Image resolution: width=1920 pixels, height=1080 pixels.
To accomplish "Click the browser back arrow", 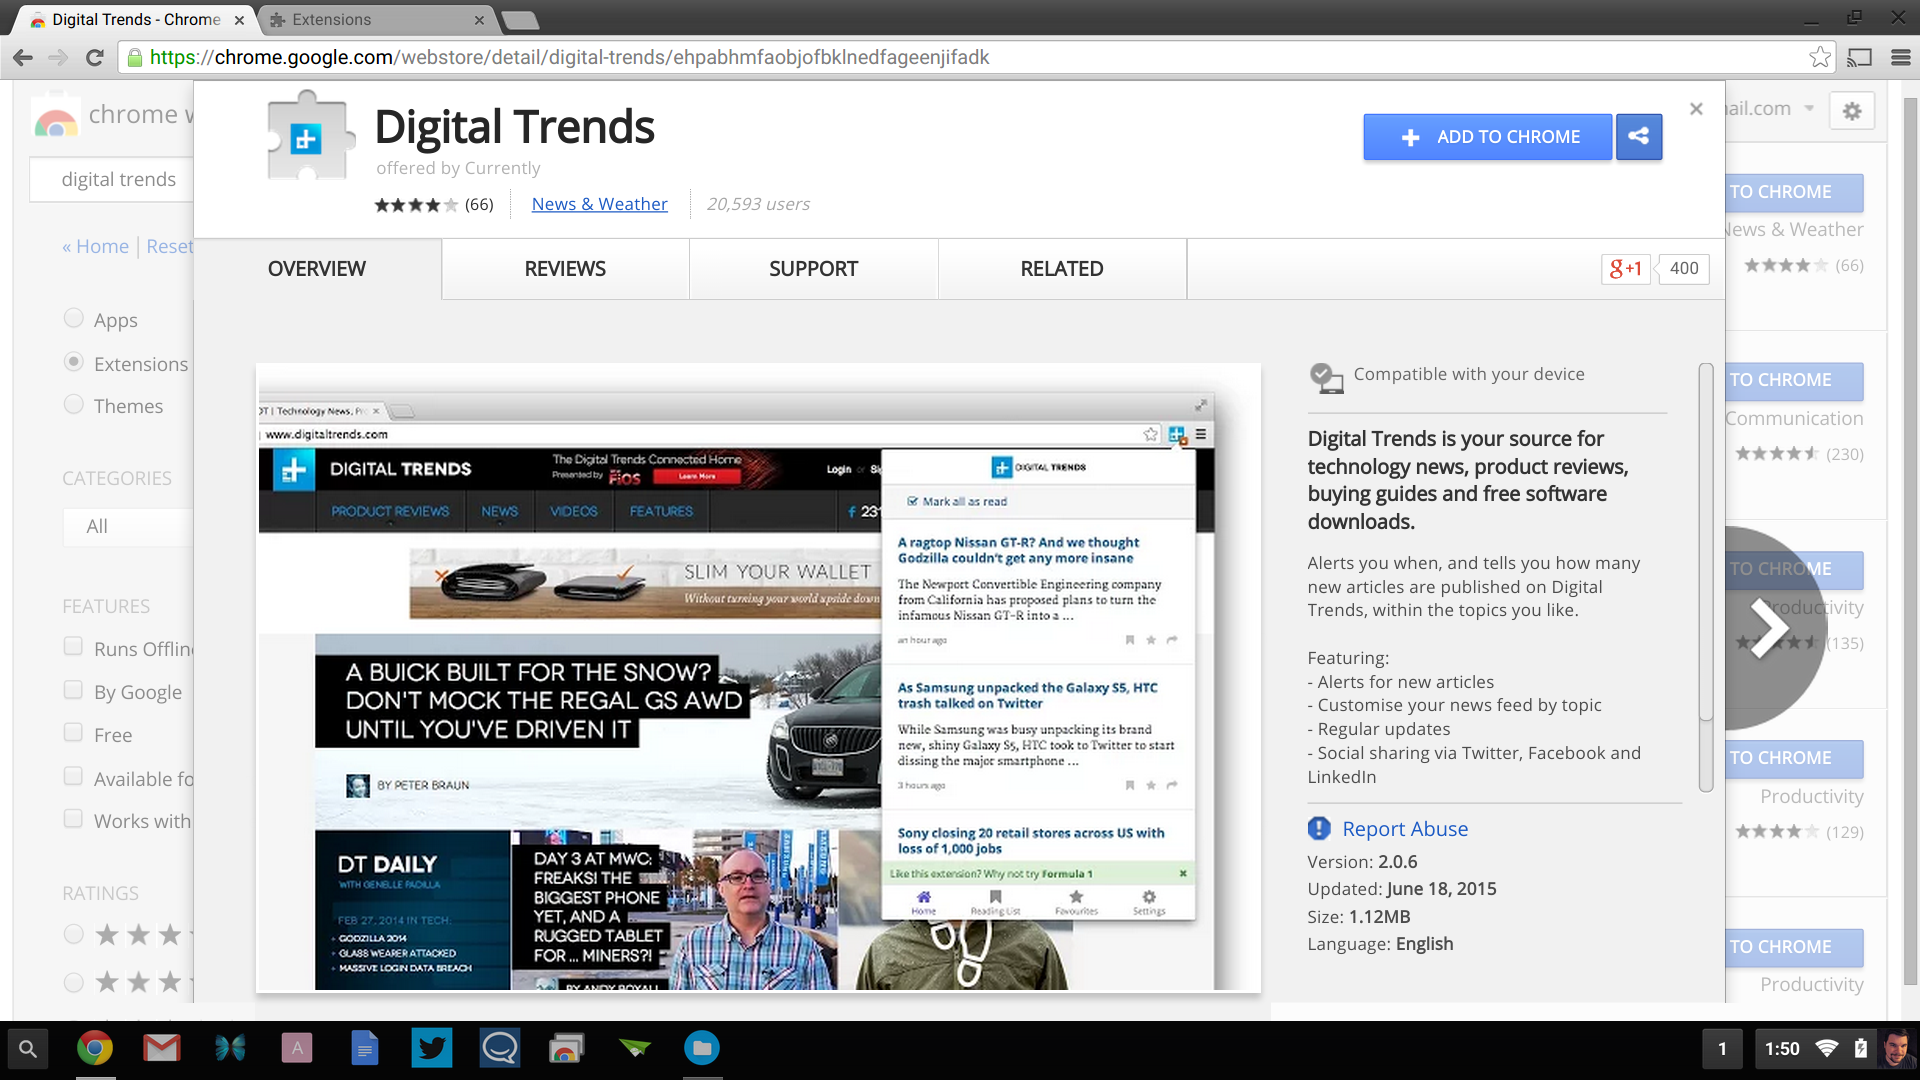I will point(23,57).
